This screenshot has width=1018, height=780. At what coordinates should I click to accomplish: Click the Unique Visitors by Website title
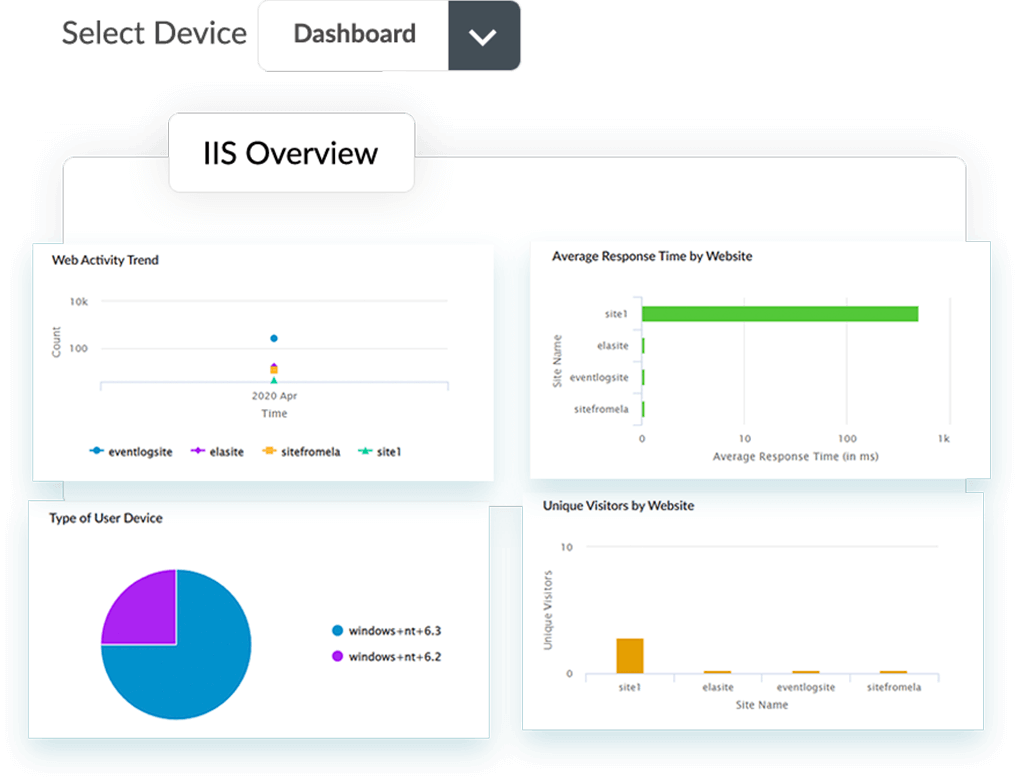(x=618, y=506)
